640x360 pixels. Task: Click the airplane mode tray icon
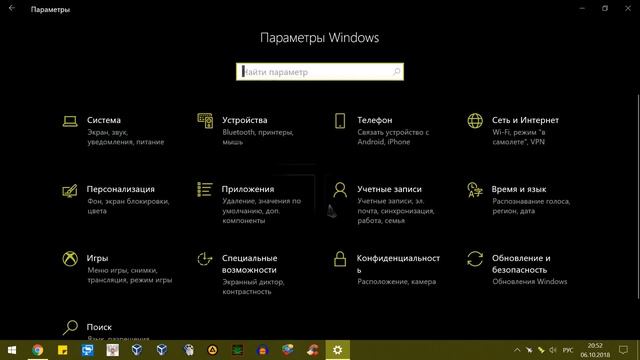click(529, 350)
